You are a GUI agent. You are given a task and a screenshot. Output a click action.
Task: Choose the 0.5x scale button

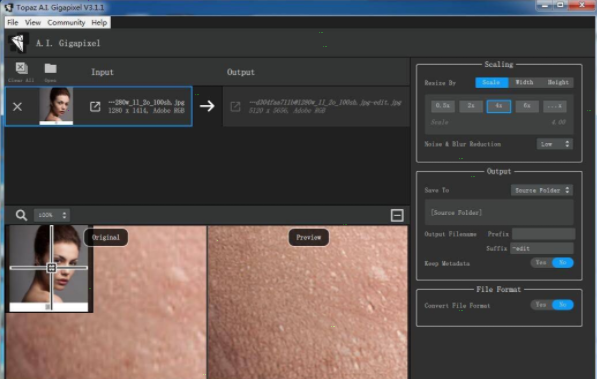pos(443,106)
